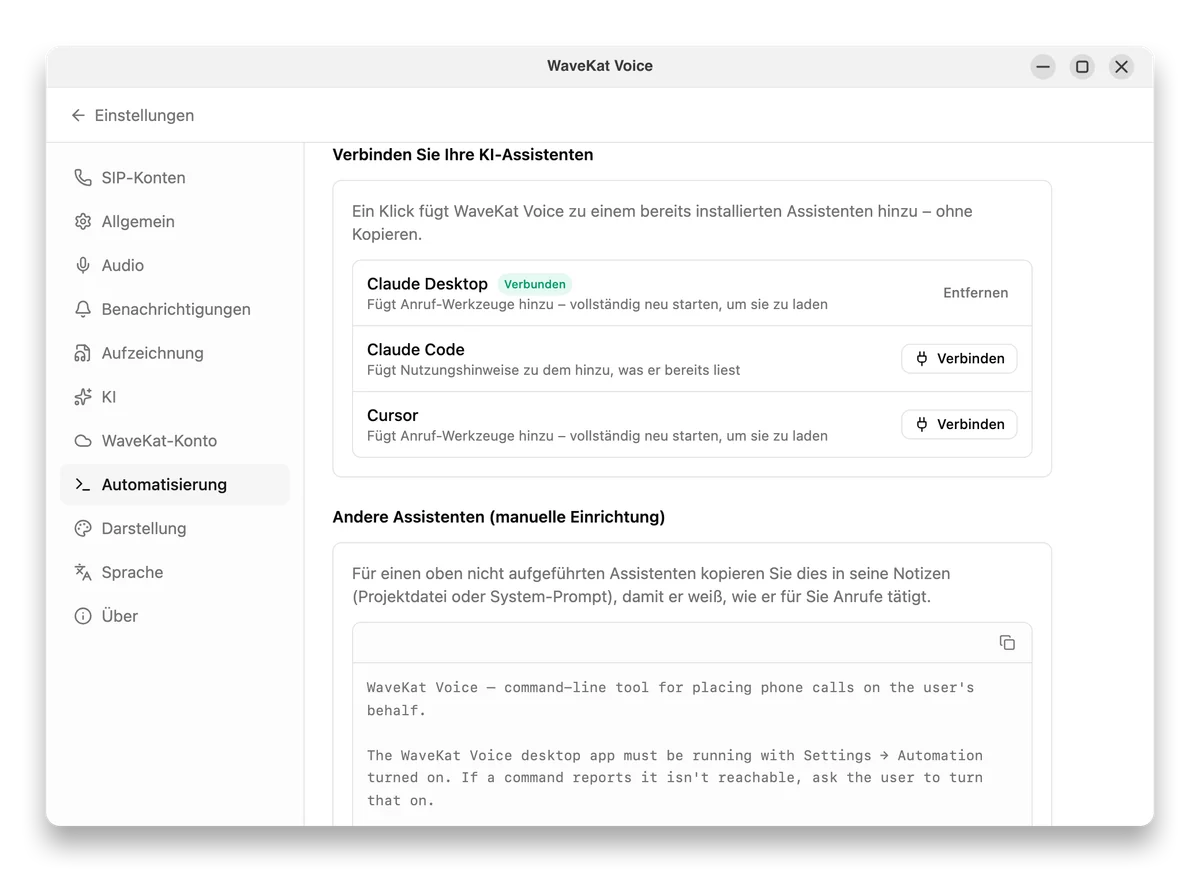Viewport: 1200px width, 872px height.
Task: Open the KI settings section
Action: (x=175, y=397)
